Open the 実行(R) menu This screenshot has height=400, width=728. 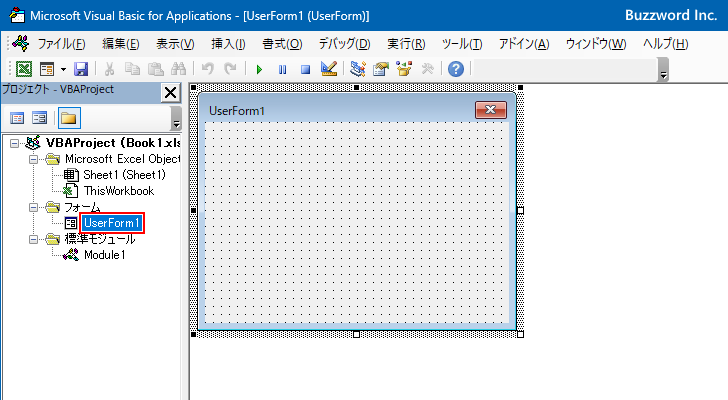406,44
